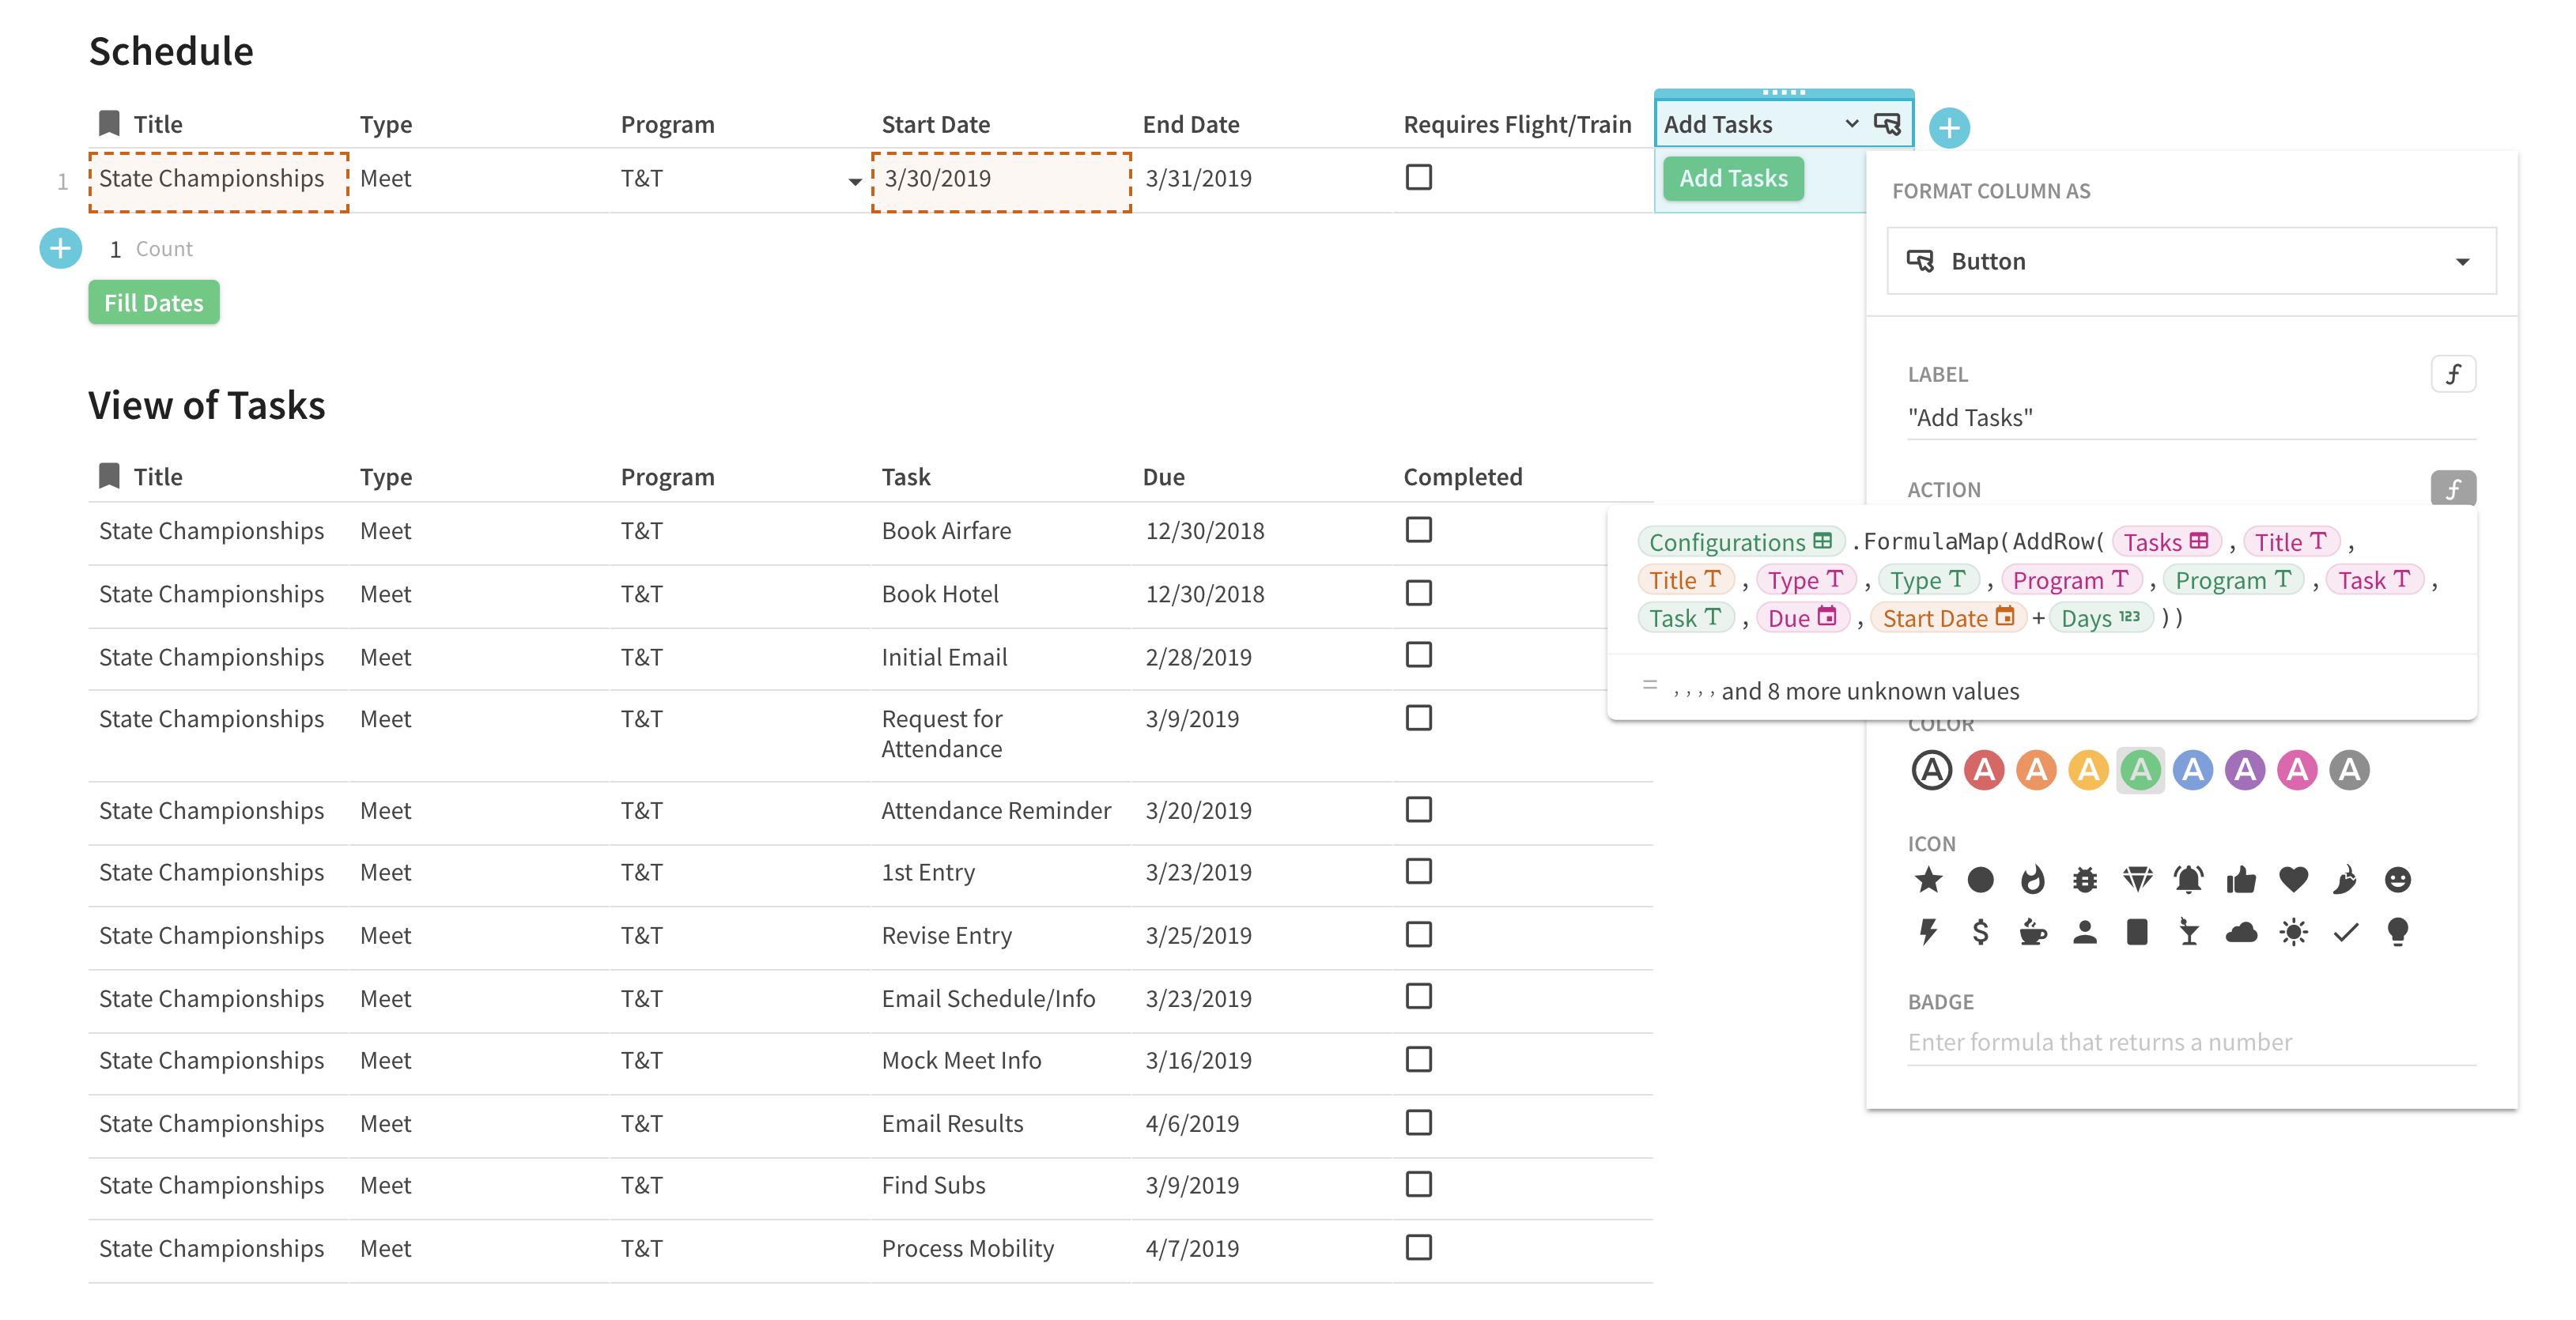The image size is (2576, 1320).
Task: Choose the flame icon in the icon picker
Action: (x=2032, y=880)
